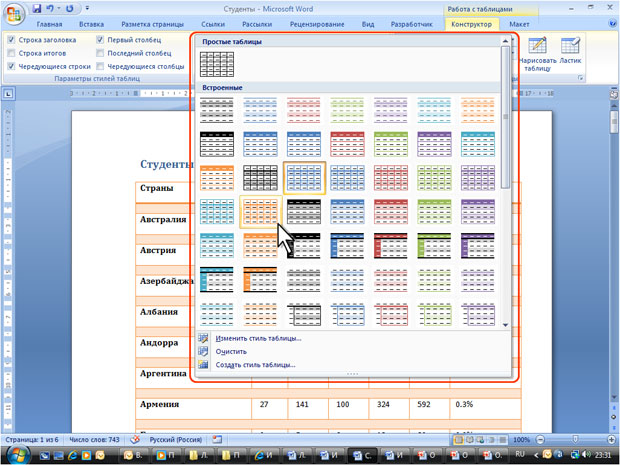Click the document scrollbar down arrow

click(x=614, y=397)
